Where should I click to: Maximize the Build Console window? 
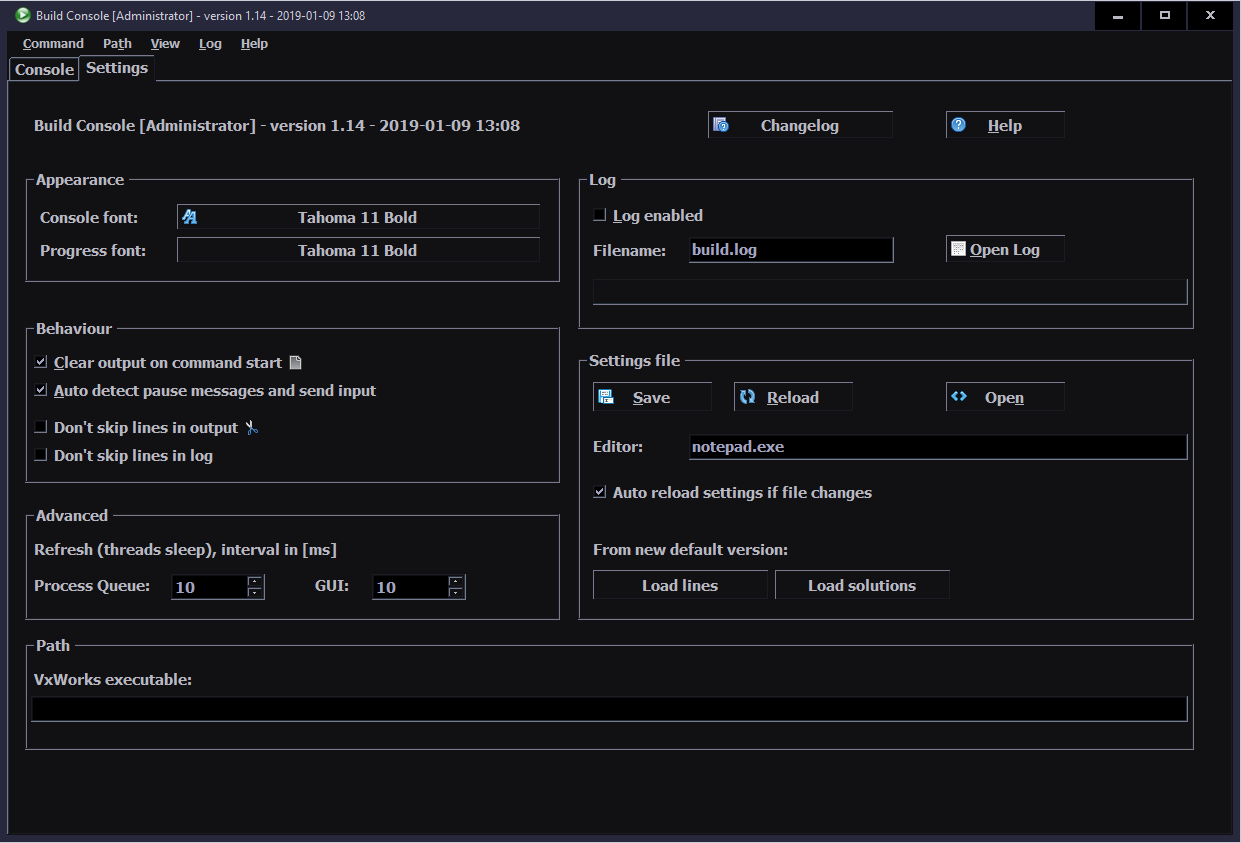coord(1164,15)
